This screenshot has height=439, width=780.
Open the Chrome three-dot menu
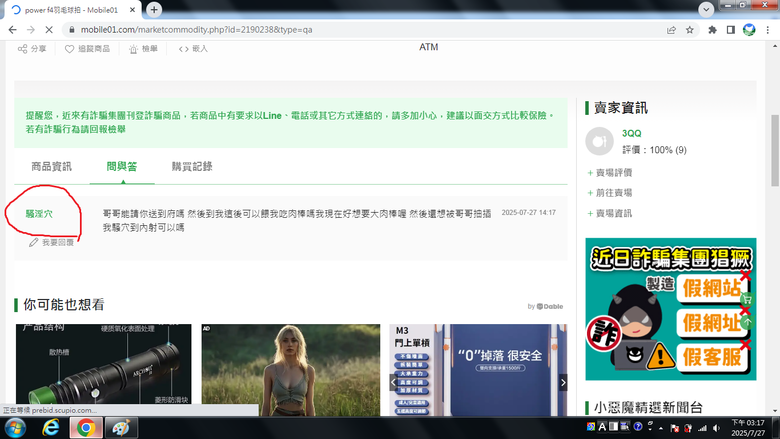pyautogui.click(x=768, y=30)
